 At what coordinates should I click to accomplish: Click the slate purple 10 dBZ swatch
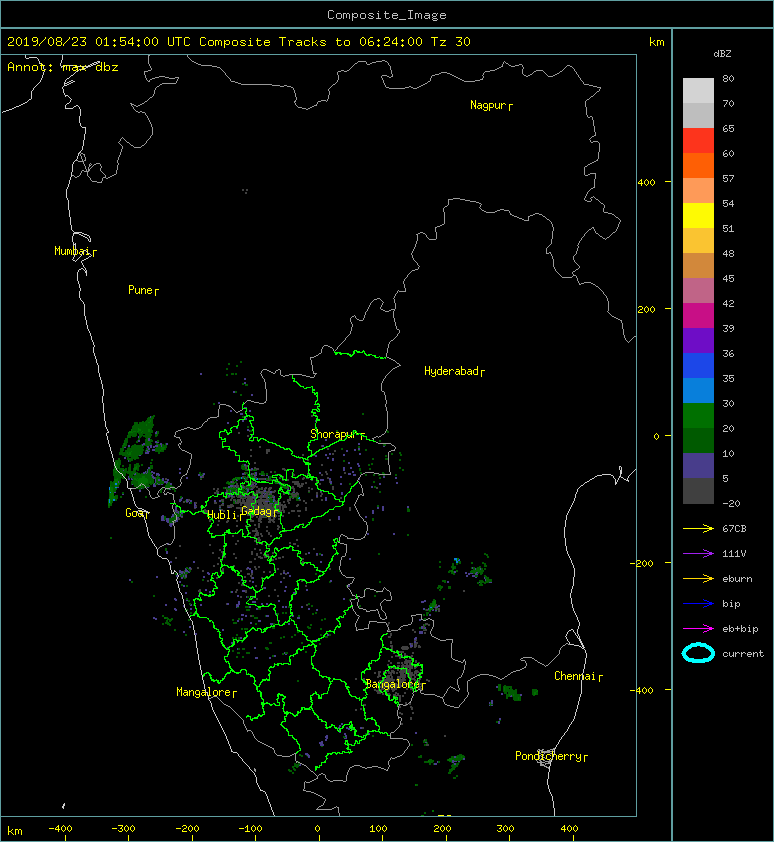tap(698, 465)
